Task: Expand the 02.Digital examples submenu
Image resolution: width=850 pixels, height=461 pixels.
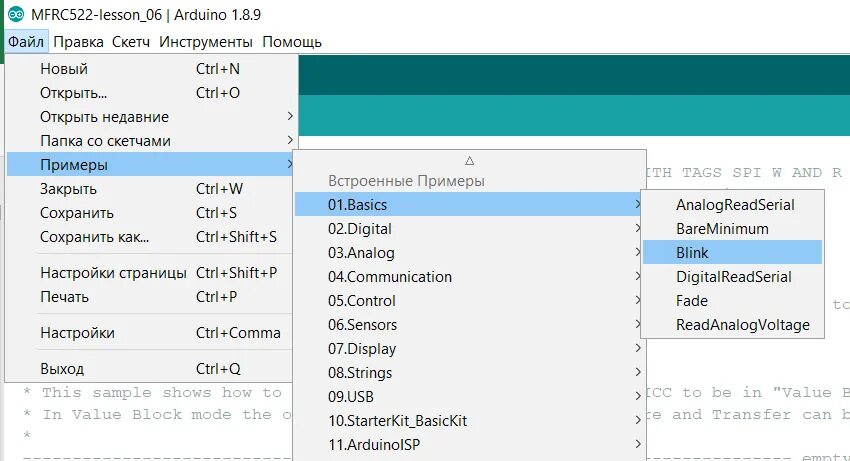Action: [x=469, y=228]
